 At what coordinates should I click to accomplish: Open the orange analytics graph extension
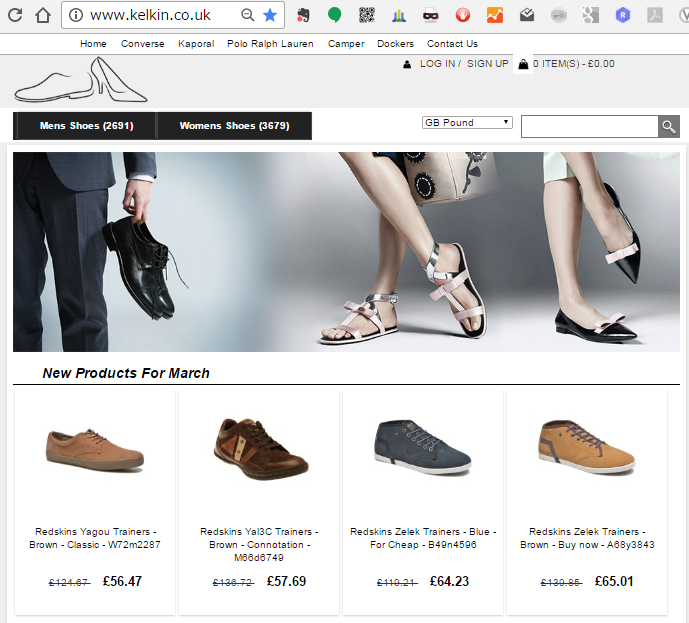(x=495, y=15)
